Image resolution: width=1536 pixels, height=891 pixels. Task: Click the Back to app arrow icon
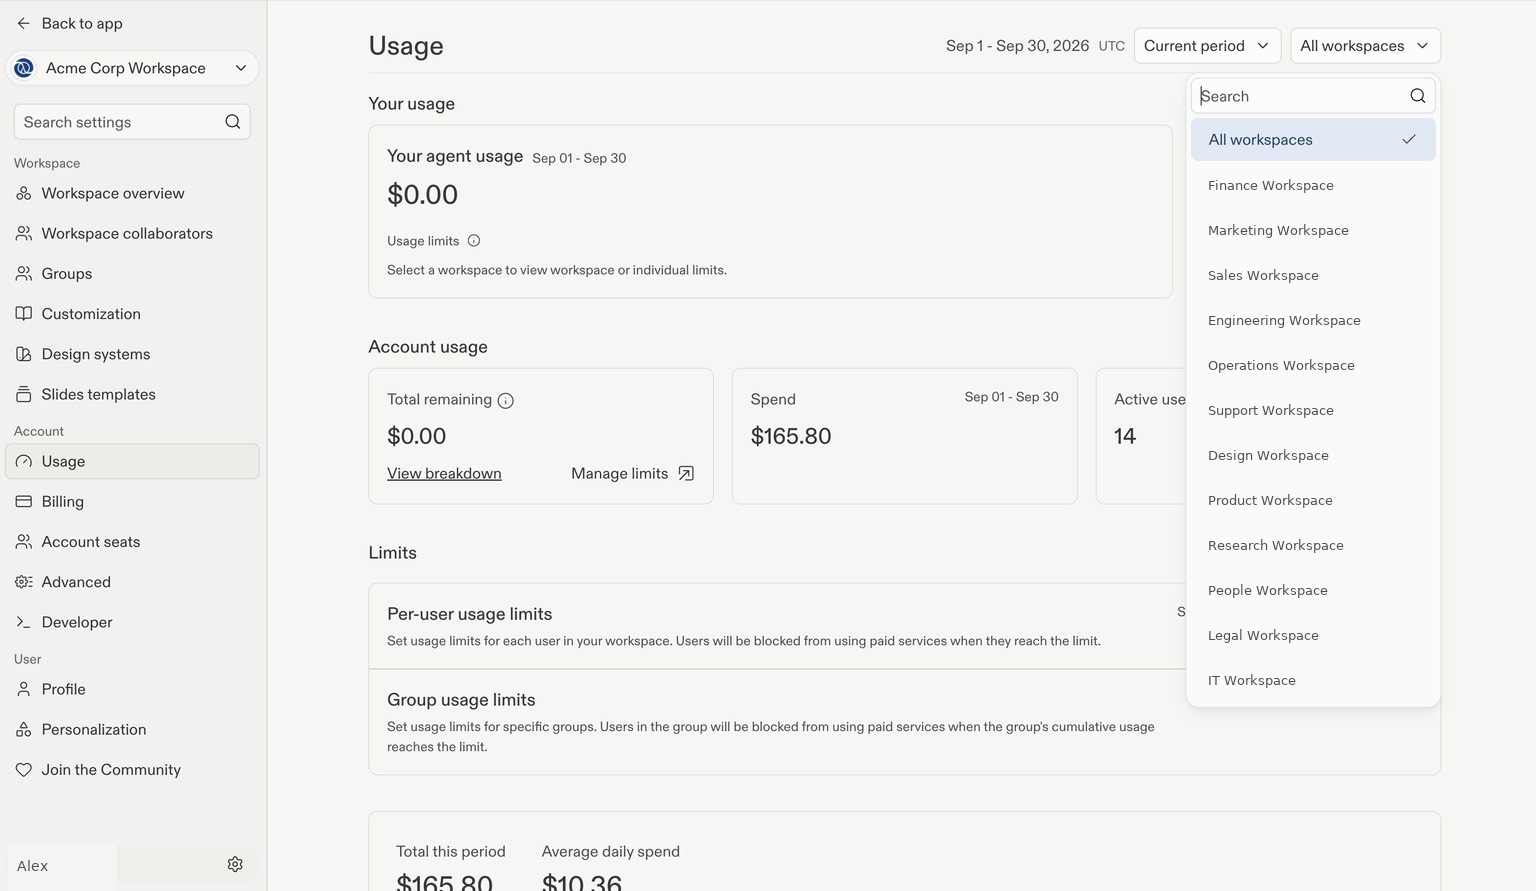click(24, 23)
